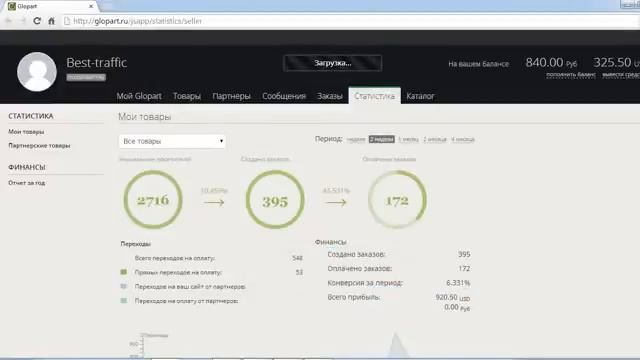Click the пополнить баланс link

(x=571, y=75)
